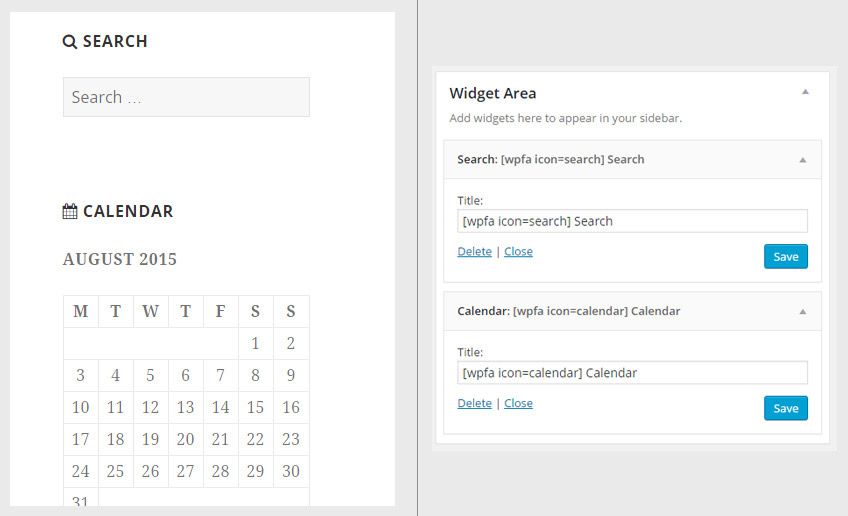The image size is (848, 516).
Task: Delete the Search widget
Action: (474, 252)
